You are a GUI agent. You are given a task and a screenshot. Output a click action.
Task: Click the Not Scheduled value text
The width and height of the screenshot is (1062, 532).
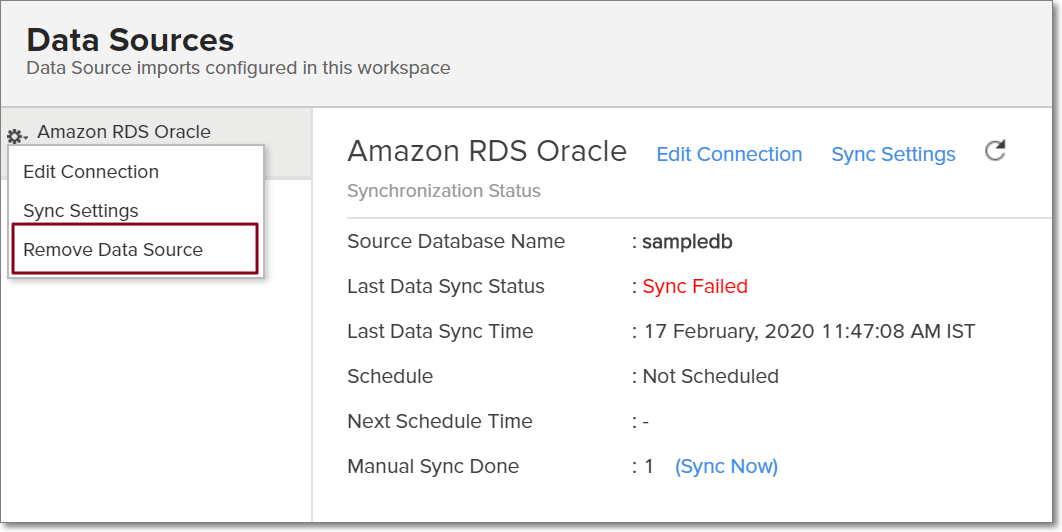(710, 377)
